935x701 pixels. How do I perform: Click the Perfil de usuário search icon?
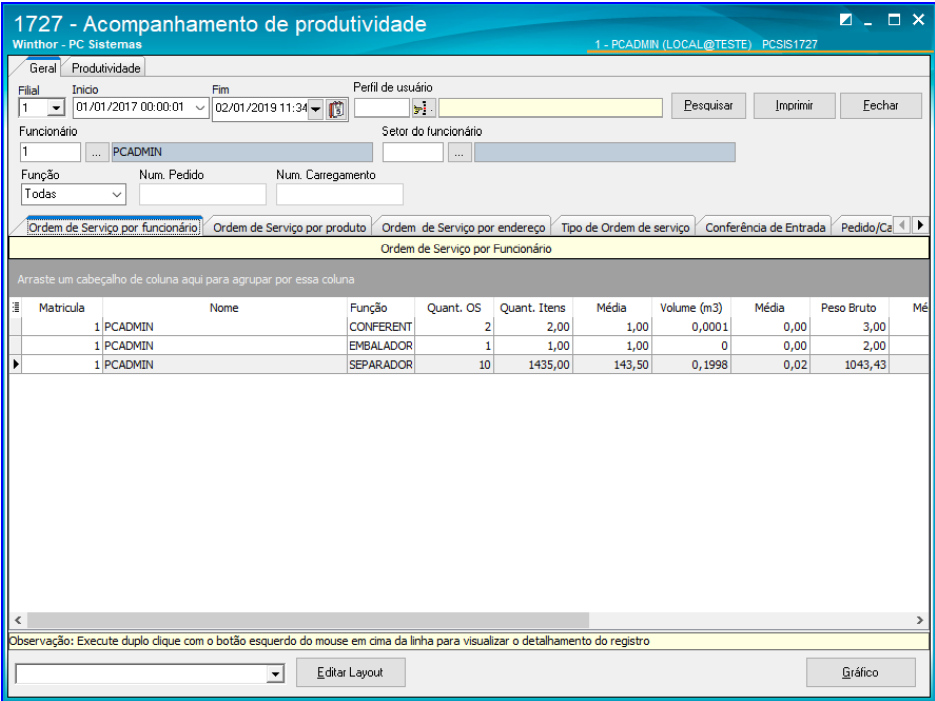tap(423, 108)
